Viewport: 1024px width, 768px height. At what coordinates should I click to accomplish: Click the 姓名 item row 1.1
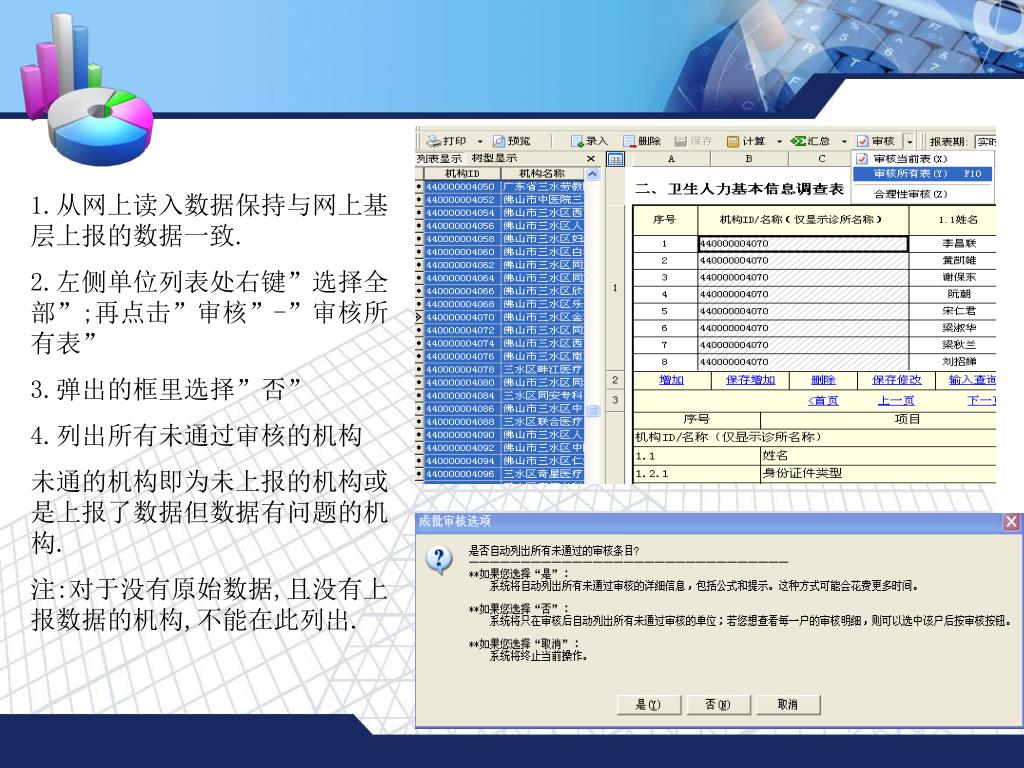coord(814,456)
